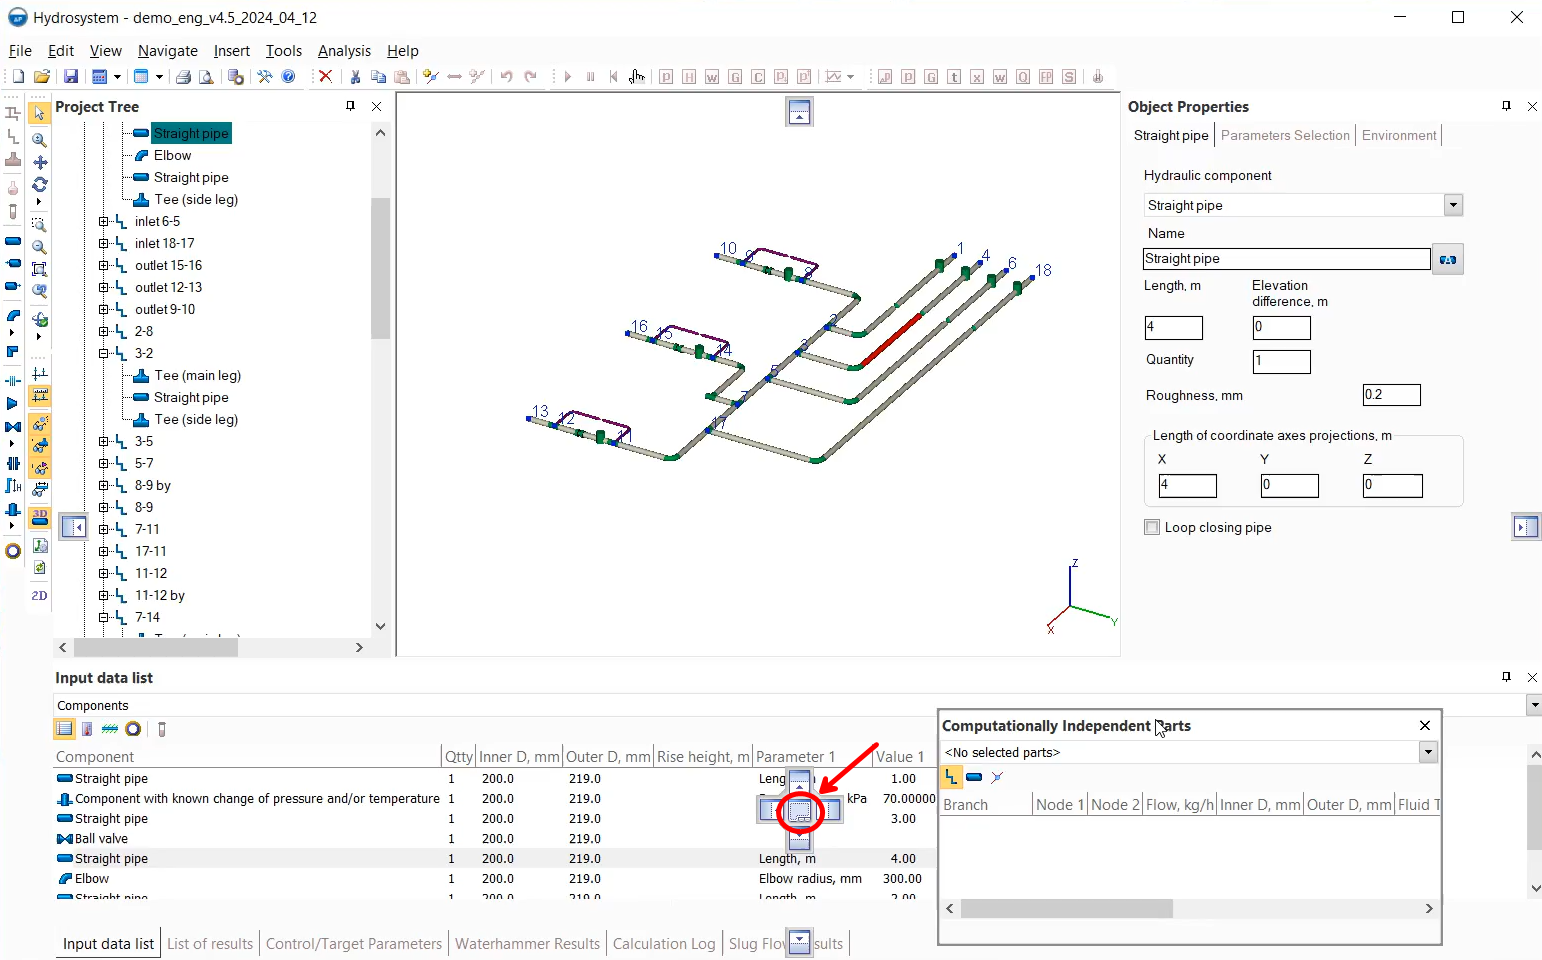Open the Parameters Selection tab

point(1285,136)
